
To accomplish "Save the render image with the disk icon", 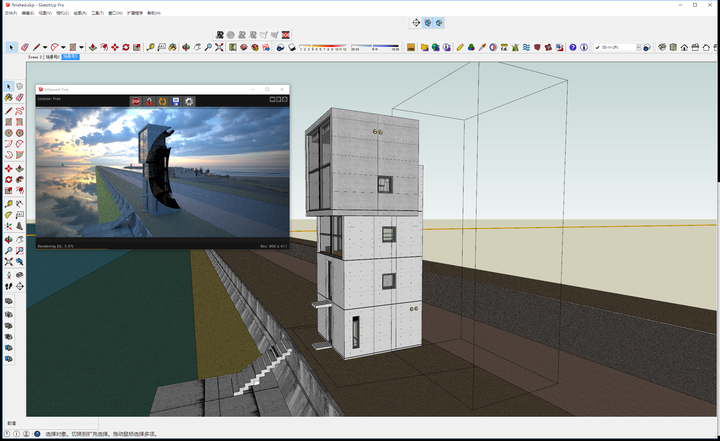I will (175, 101).
